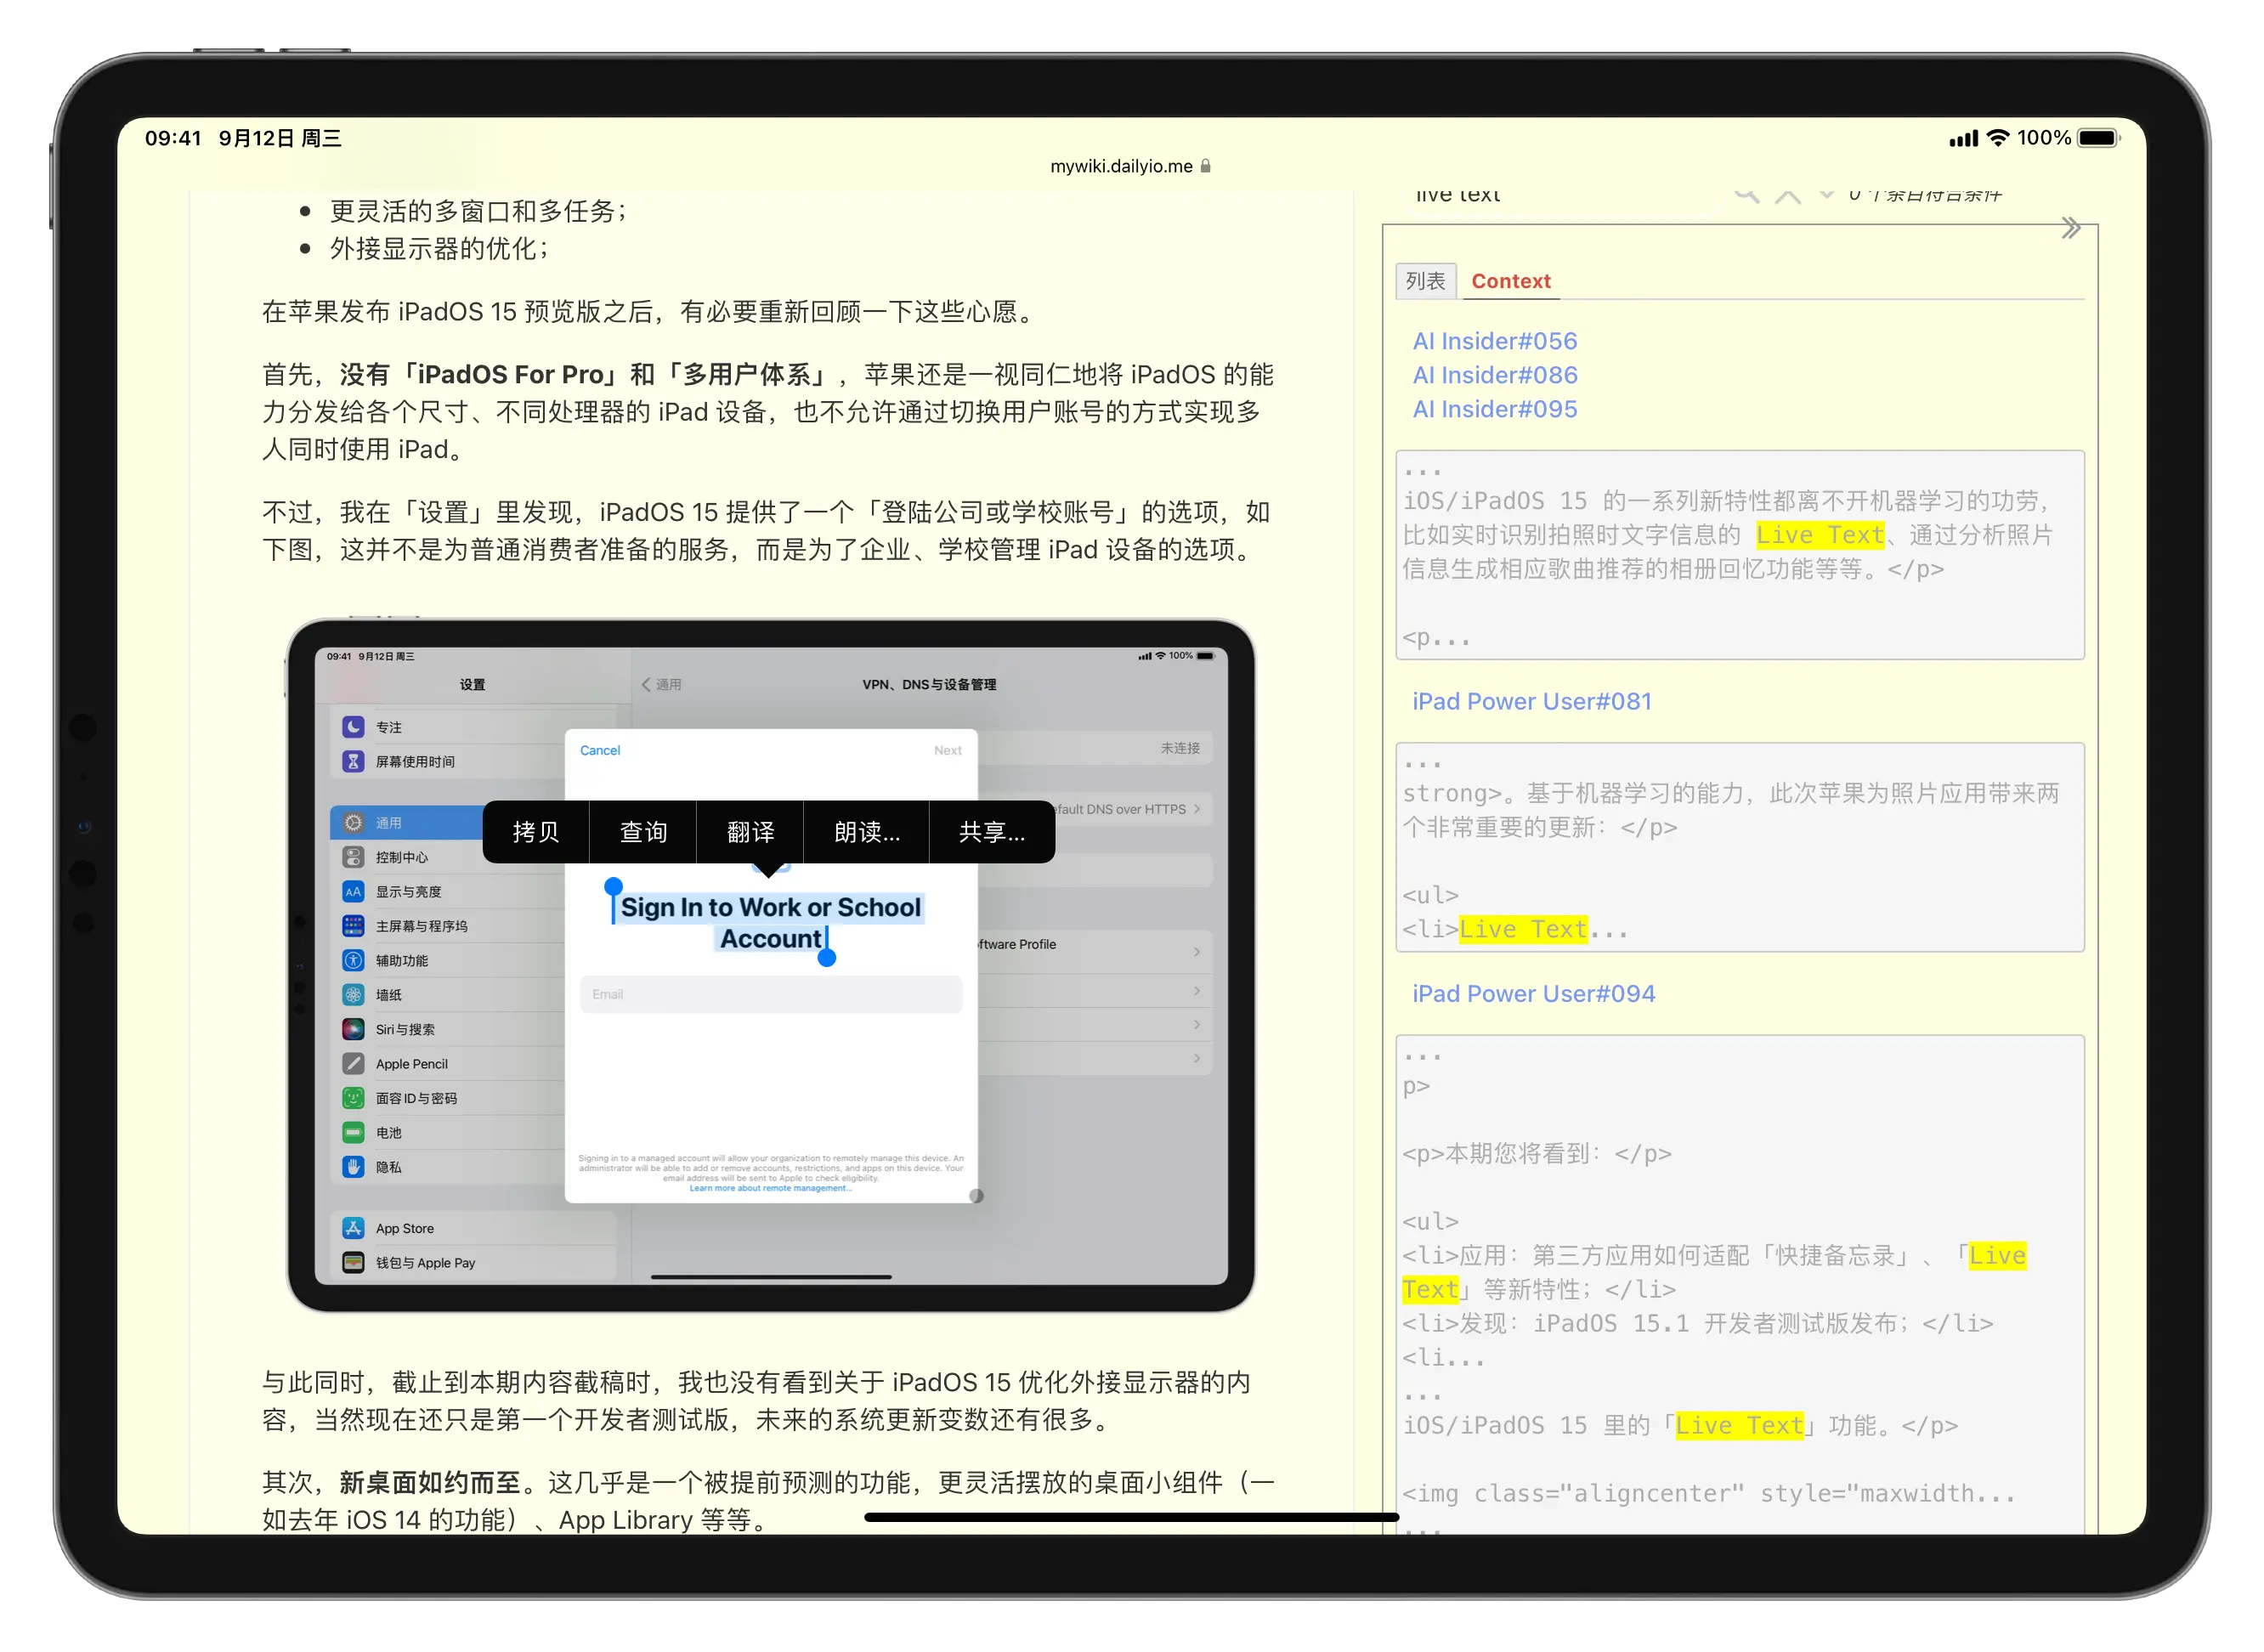This screenshot has height=1652, width=2264.
Task: Choose 拷贝 from the selection popup menu
Action: [x=536, y=832]
